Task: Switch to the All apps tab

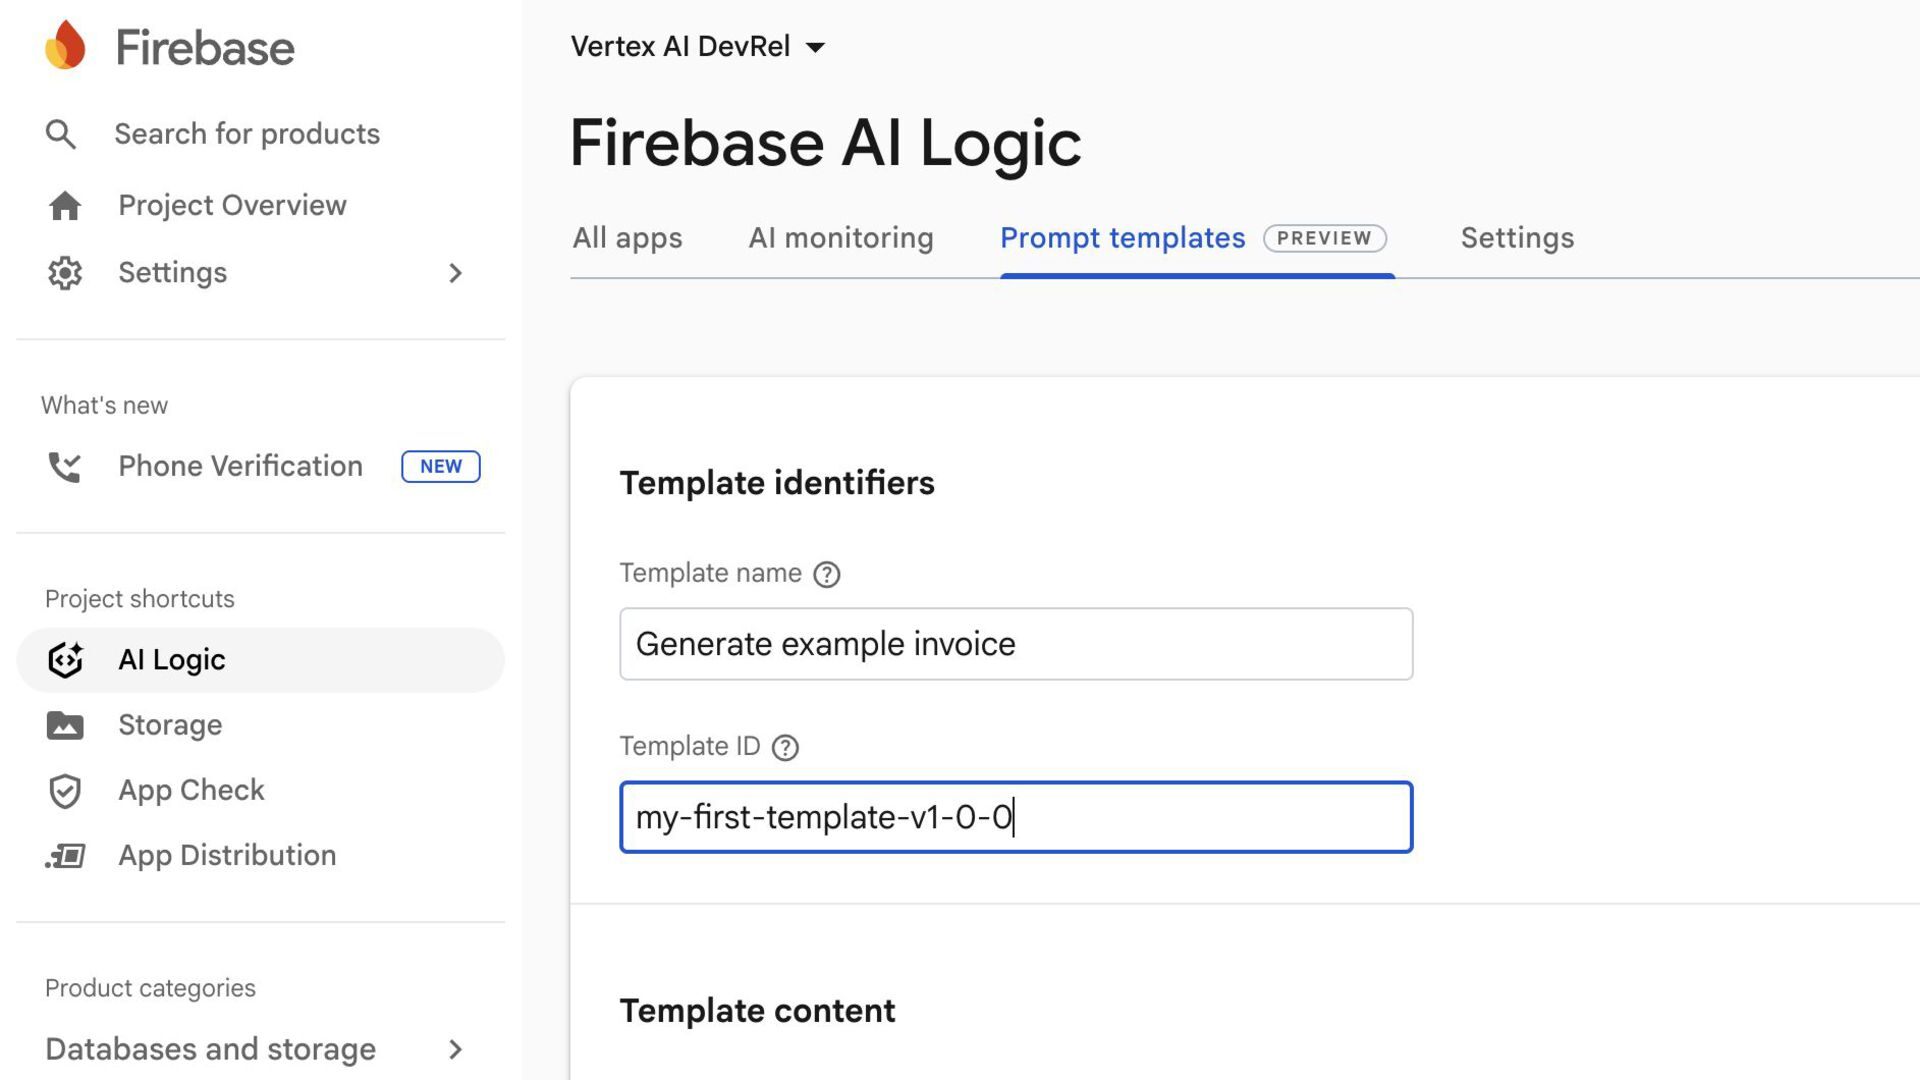Action: pos(627,238)
